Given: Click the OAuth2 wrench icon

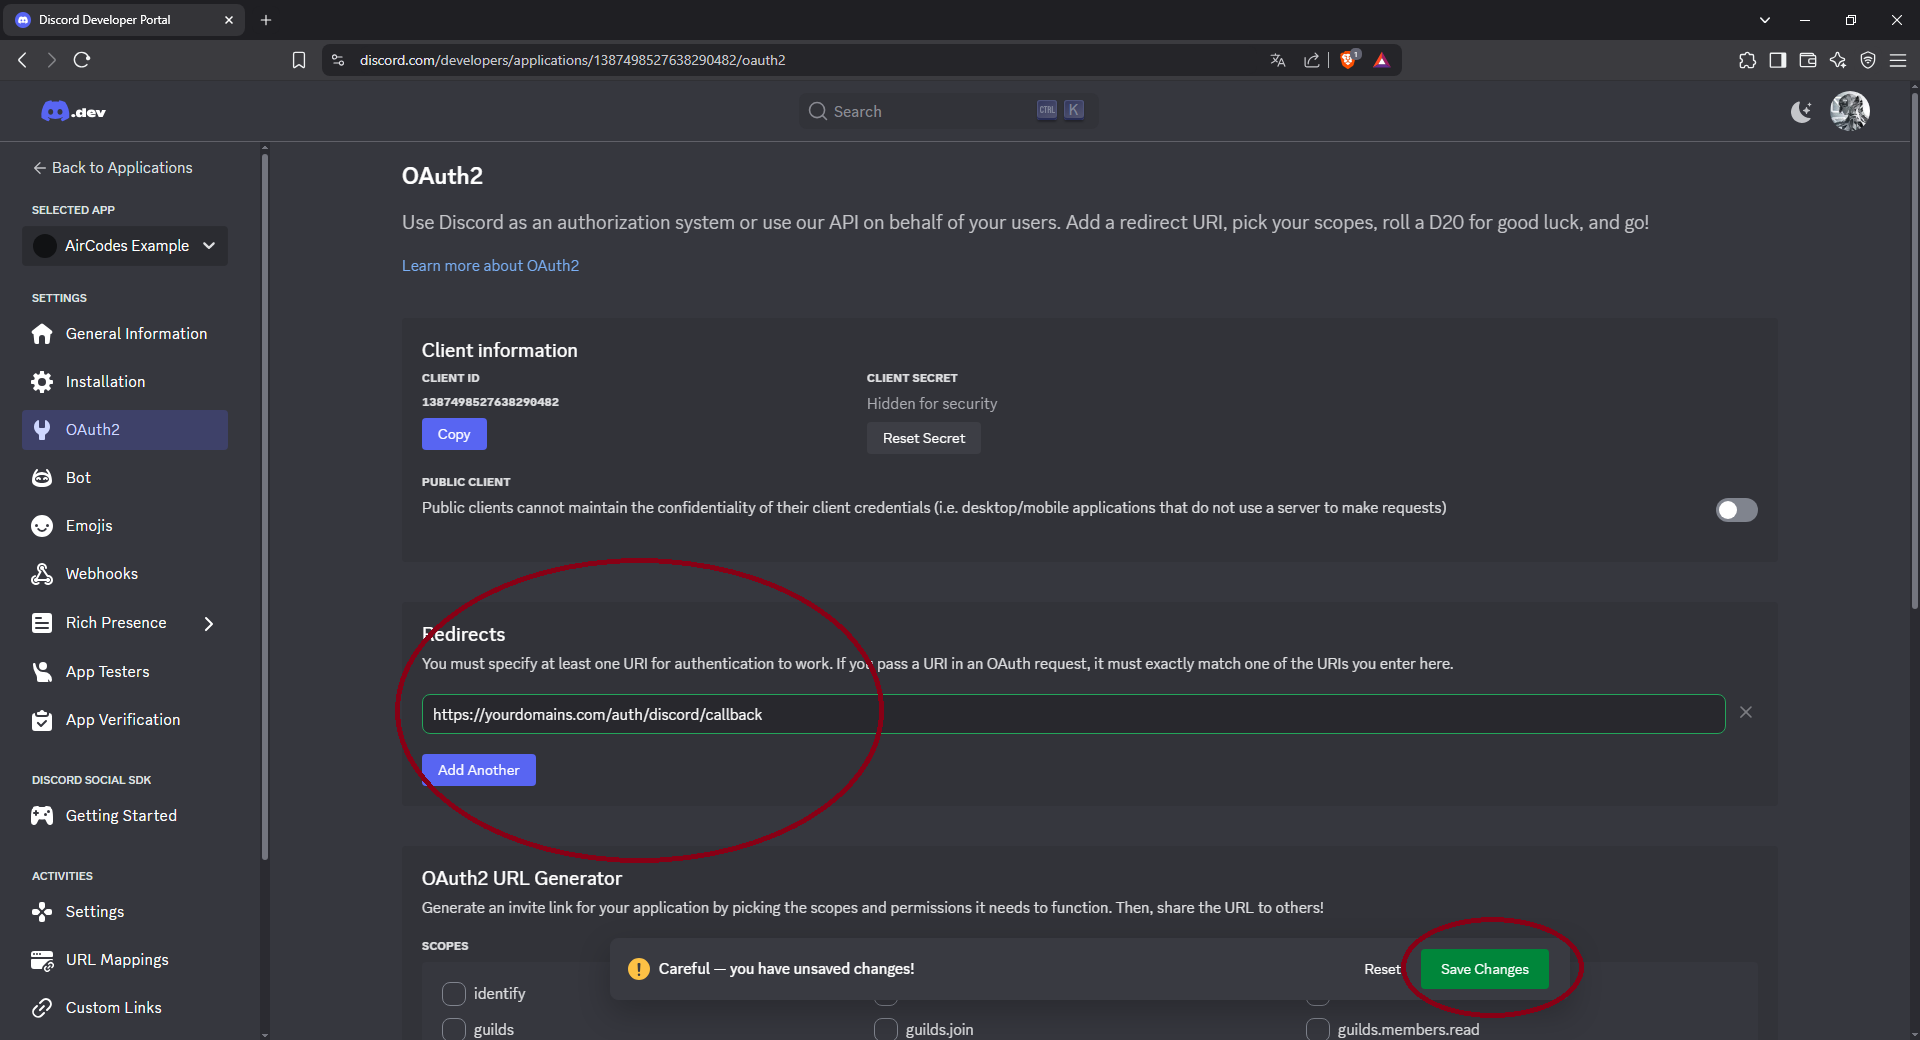Looking at the screenshot, I should [x=42, y=430].
